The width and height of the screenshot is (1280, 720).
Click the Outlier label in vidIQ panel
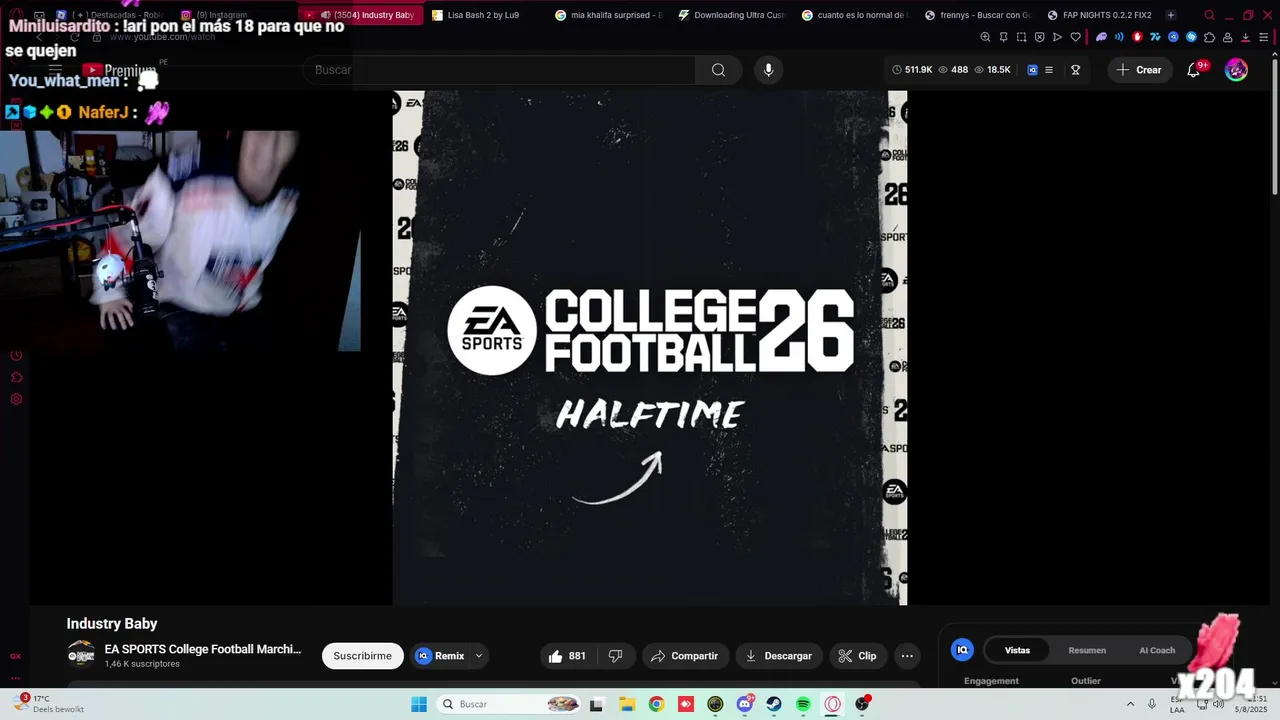[1086, 681]
